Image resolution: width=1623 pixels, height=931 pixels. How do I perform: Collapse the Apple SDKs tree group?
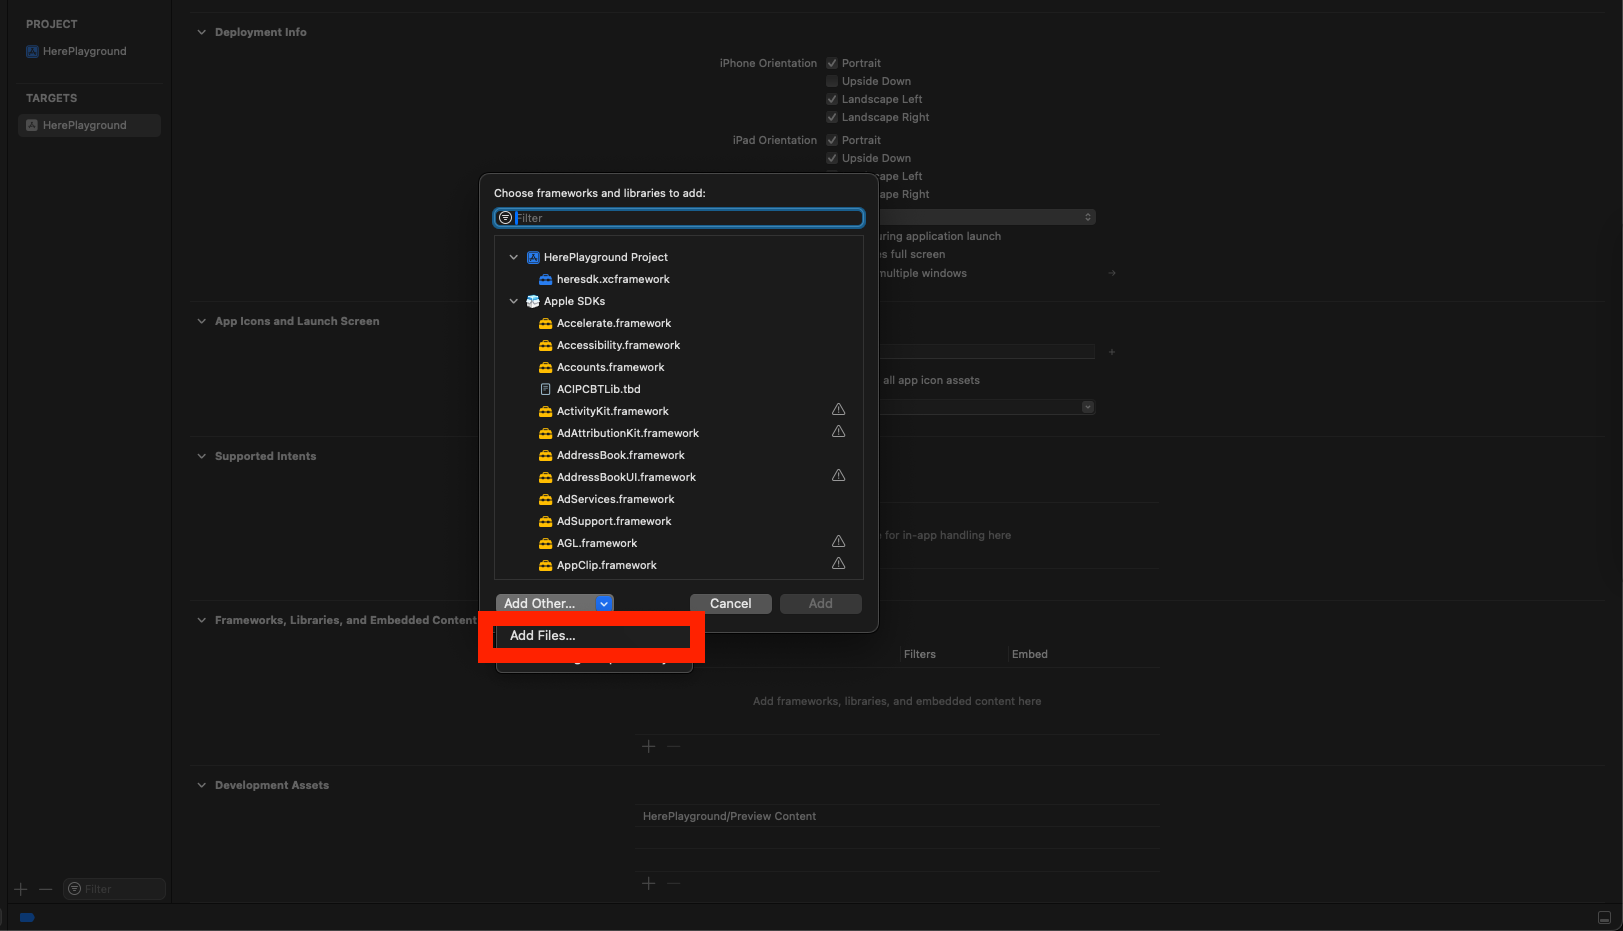pos(514,301)
